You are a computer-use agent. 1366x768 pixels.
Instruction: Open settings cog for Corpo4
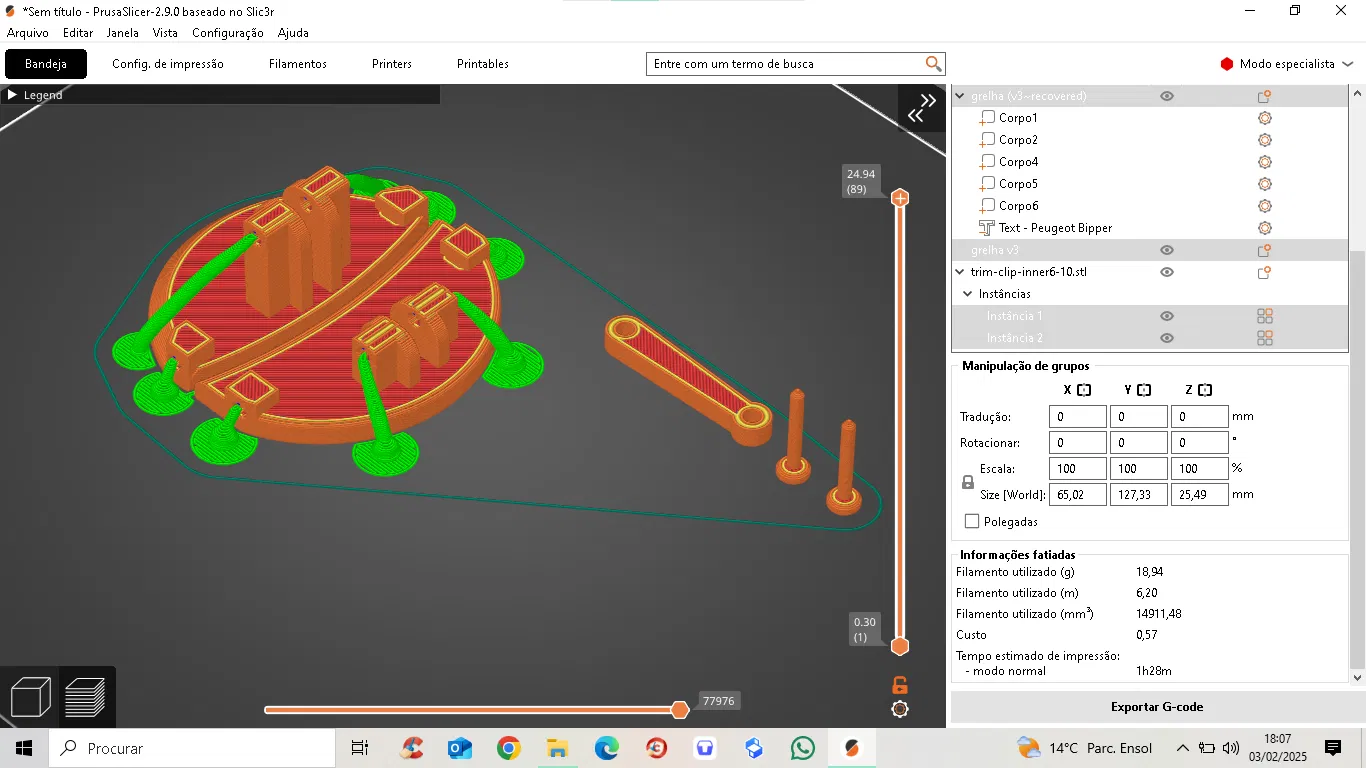coord(1264,162)
